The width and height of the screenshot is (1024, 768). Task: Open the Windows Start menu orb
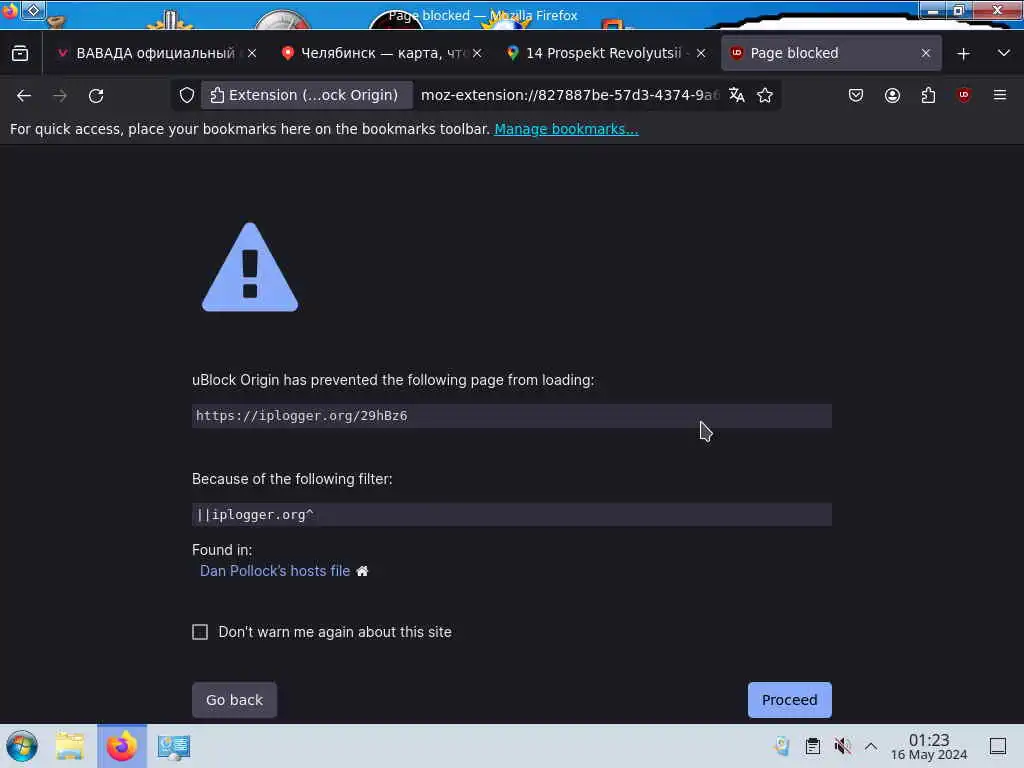pyautogui.click(x=22, y=746)
